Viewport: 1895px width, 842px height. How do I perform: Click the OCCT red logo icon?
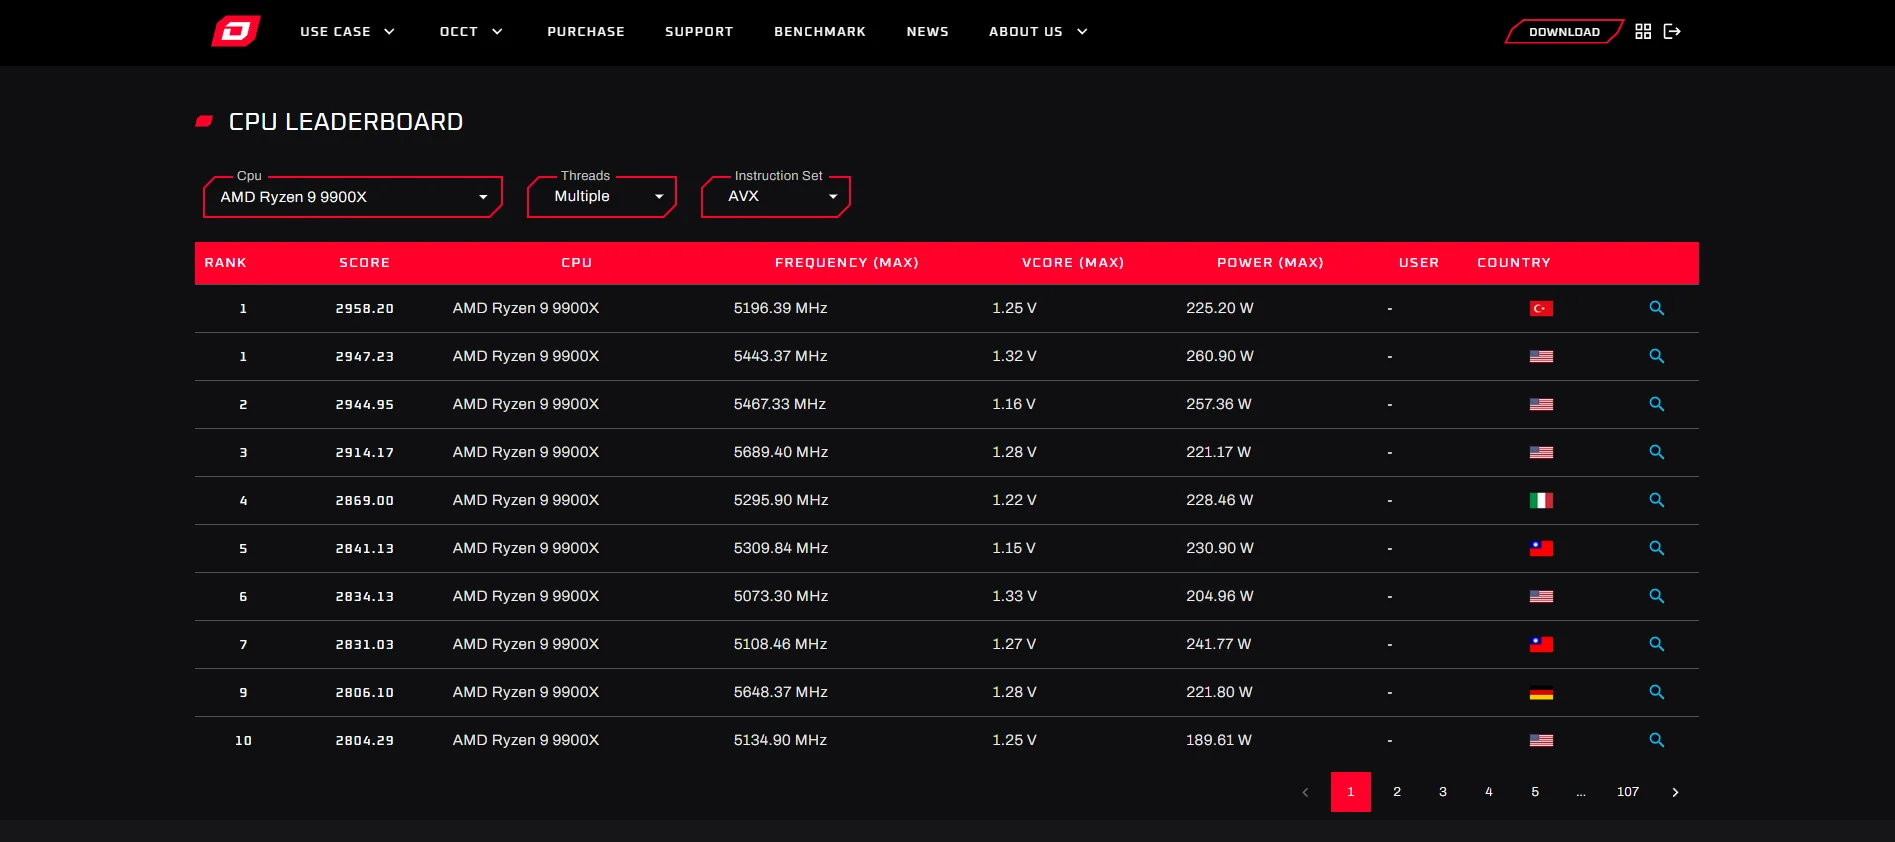coord(236,31)
